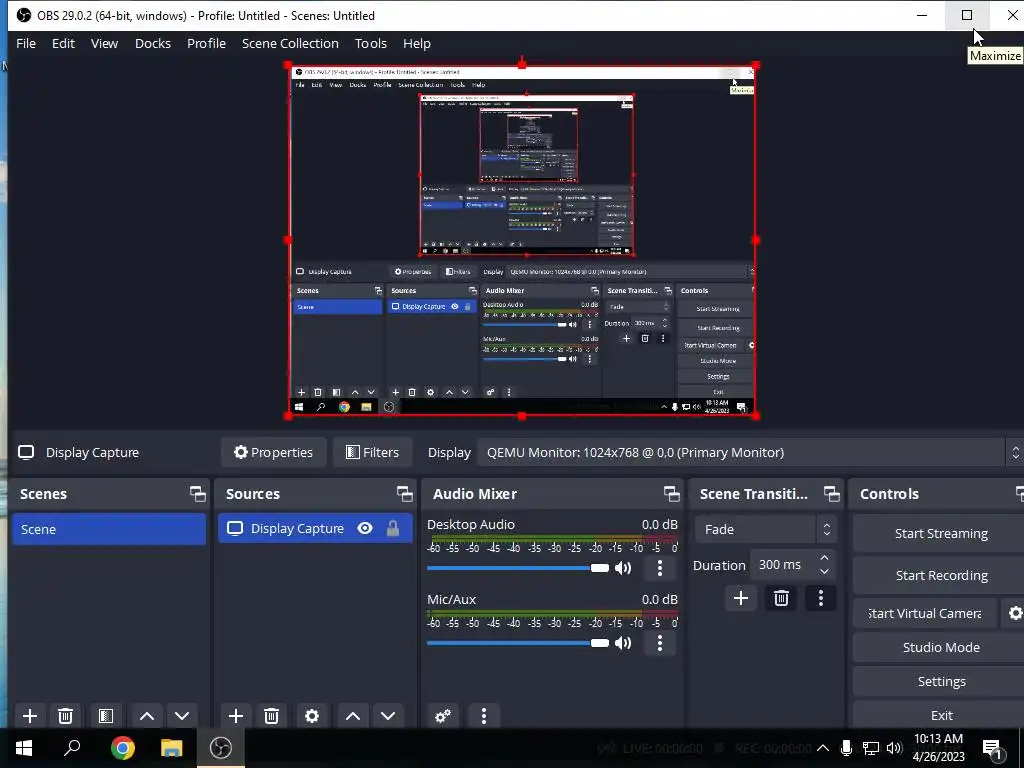
Task: Open Mic/Aux options three-dot menu
Action: coord(660,643)
